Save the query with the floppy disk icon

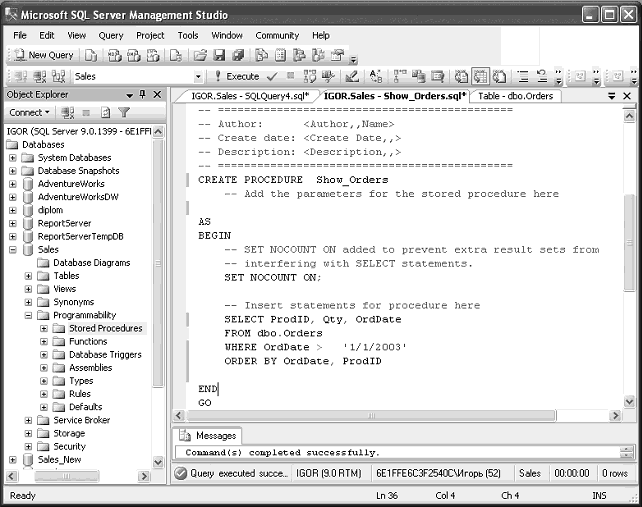coord(219,55)
